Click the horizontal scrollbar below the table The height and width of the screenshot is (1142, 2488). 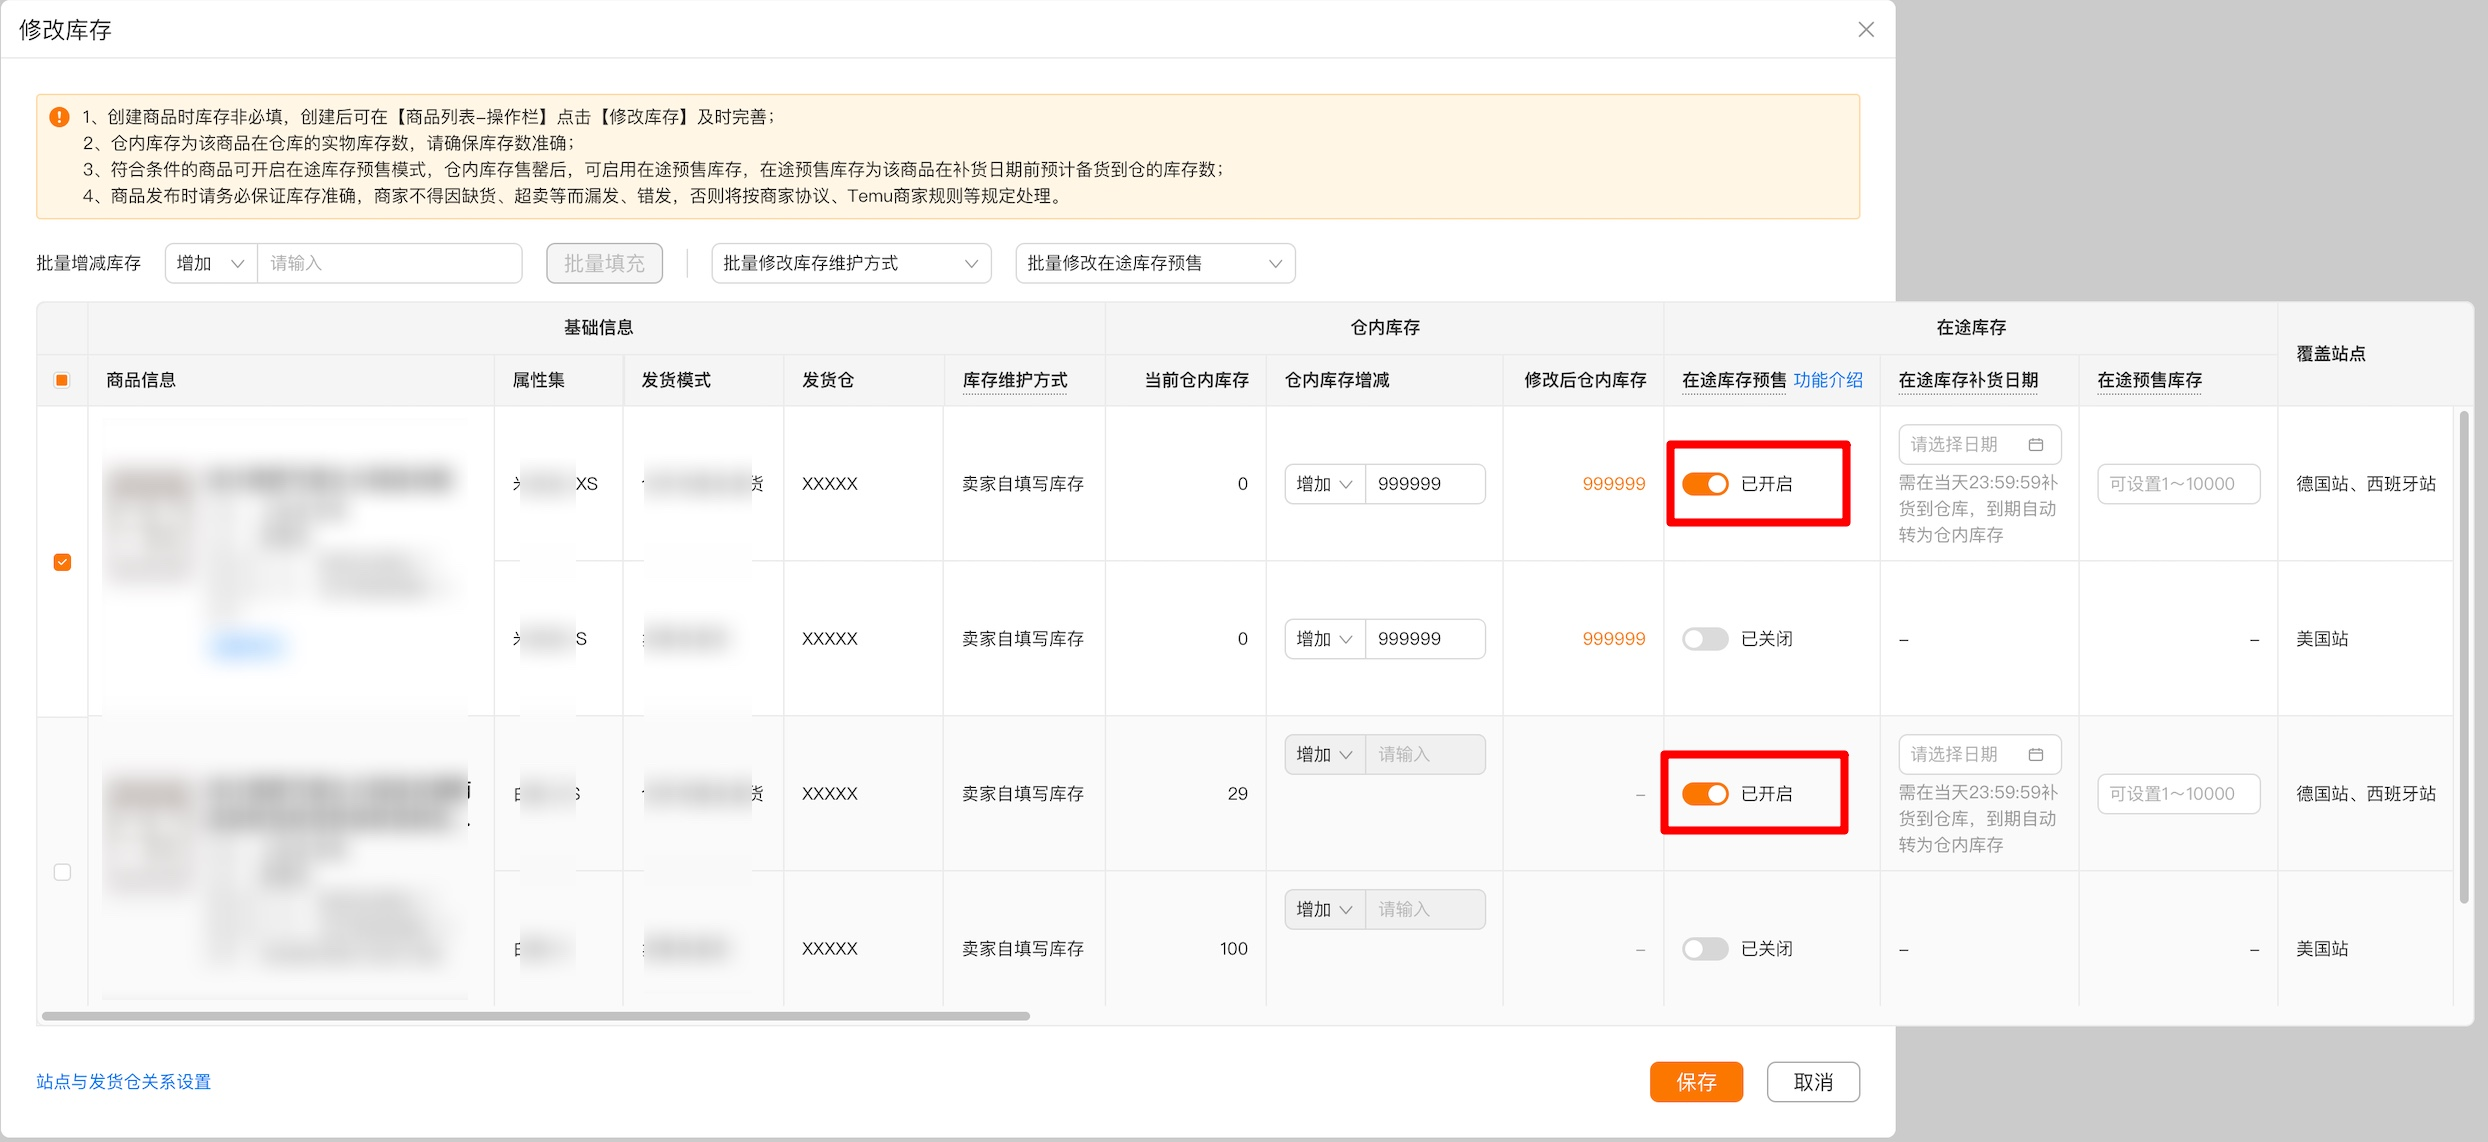coord(535,1015)
